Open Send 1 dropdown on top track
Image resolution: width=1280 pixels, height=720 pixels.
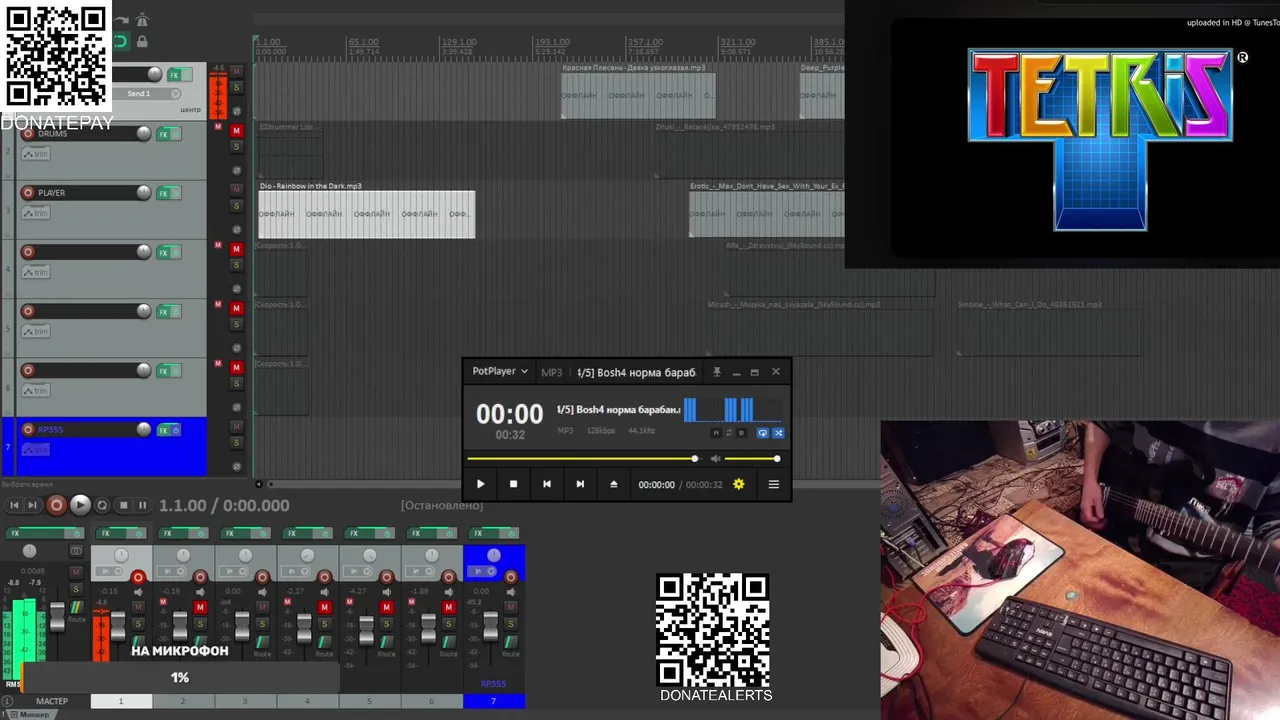pyautogui.click(x=176, y=94)
